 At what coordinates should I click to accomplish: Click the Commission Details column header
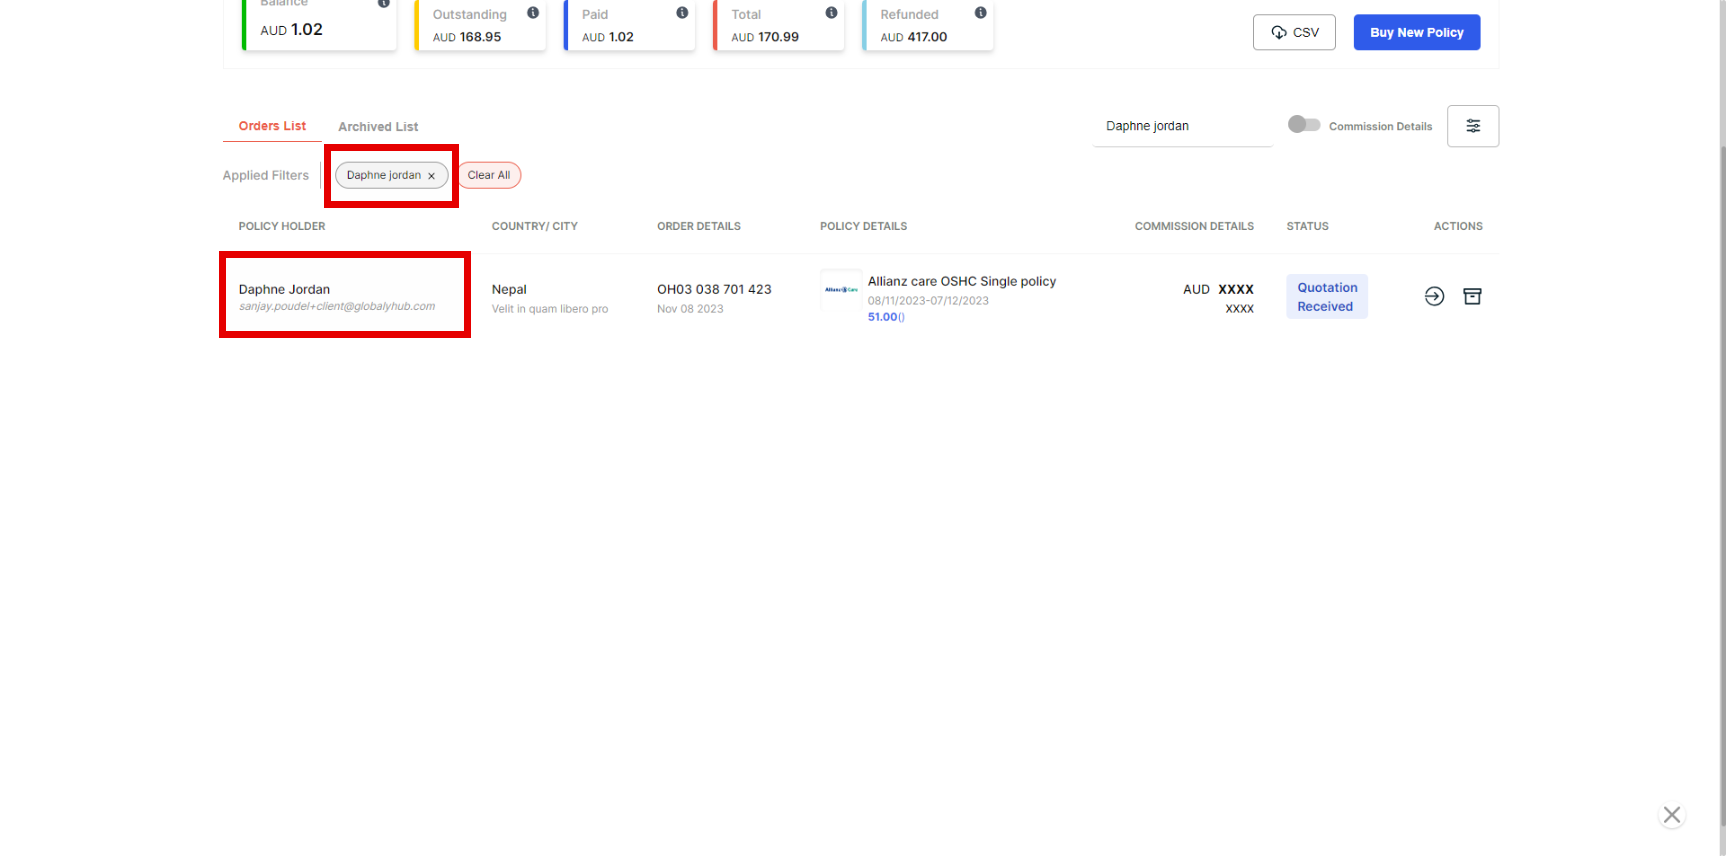click(x=1194, y=226)
